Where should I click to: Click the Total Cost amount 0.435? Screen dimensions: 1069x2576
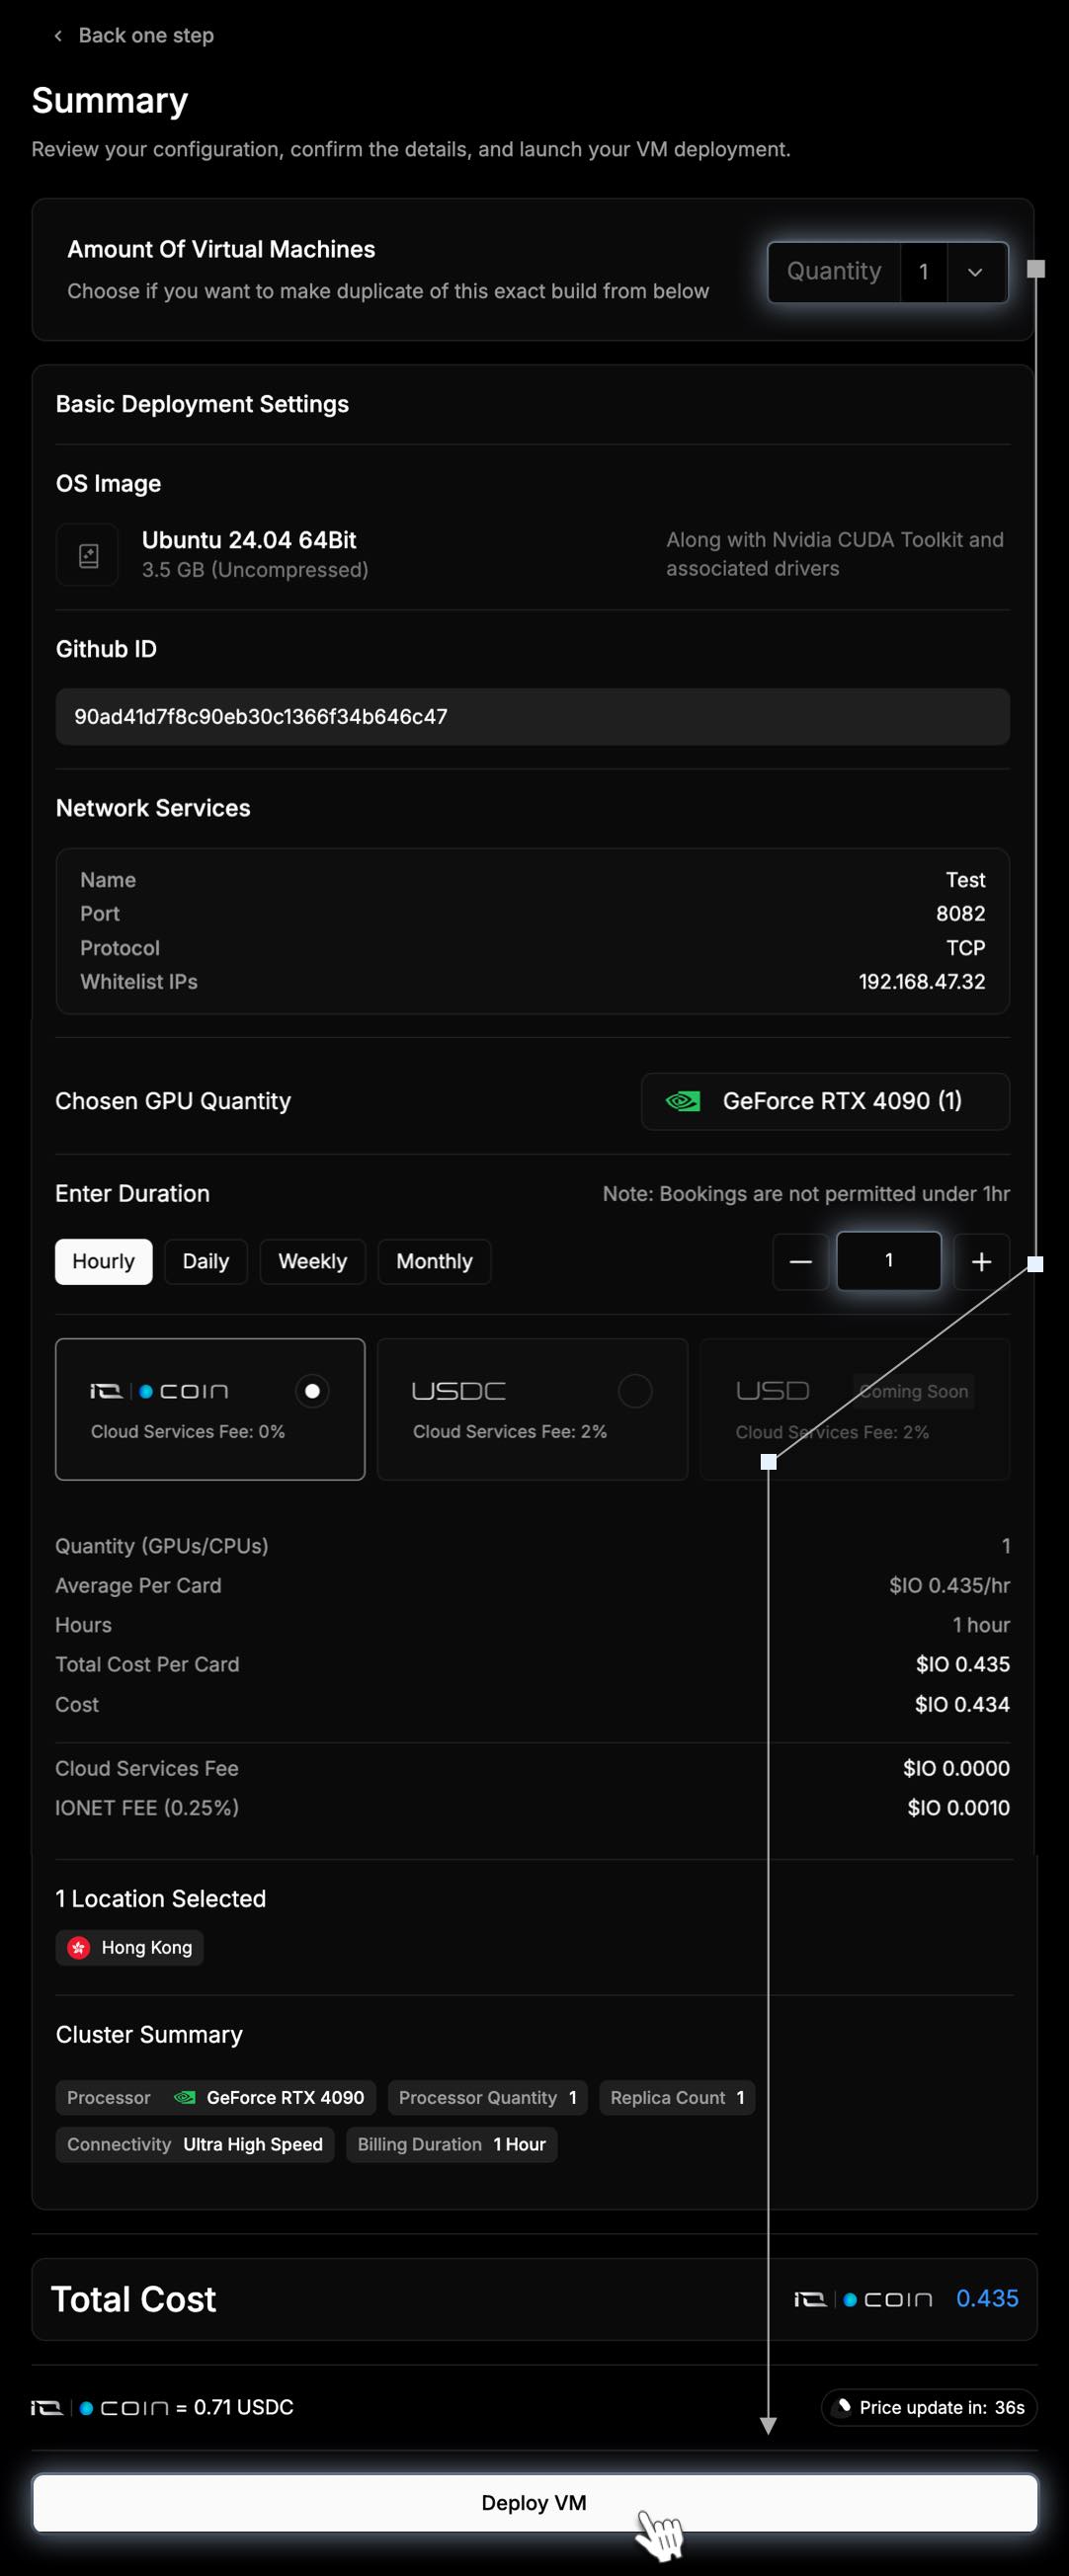[987, 2299]
